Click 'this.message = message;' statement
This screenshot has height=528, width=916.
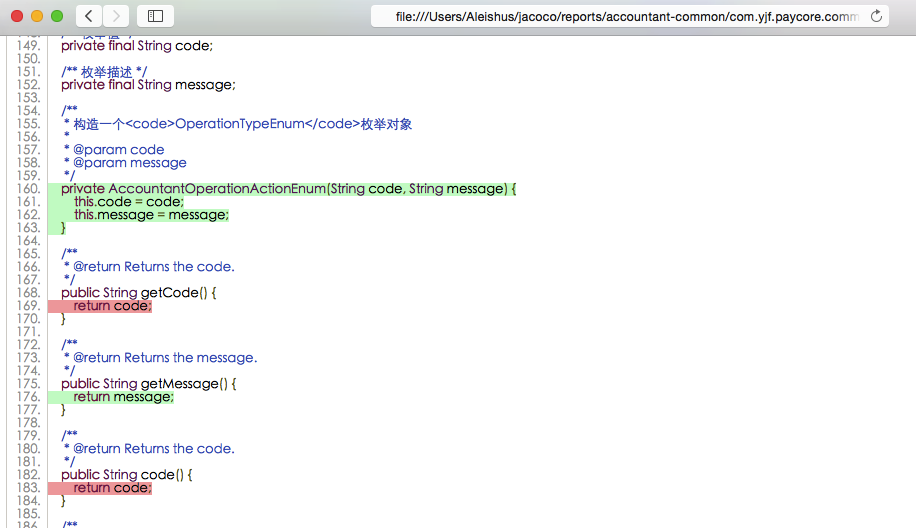(151, 215)
